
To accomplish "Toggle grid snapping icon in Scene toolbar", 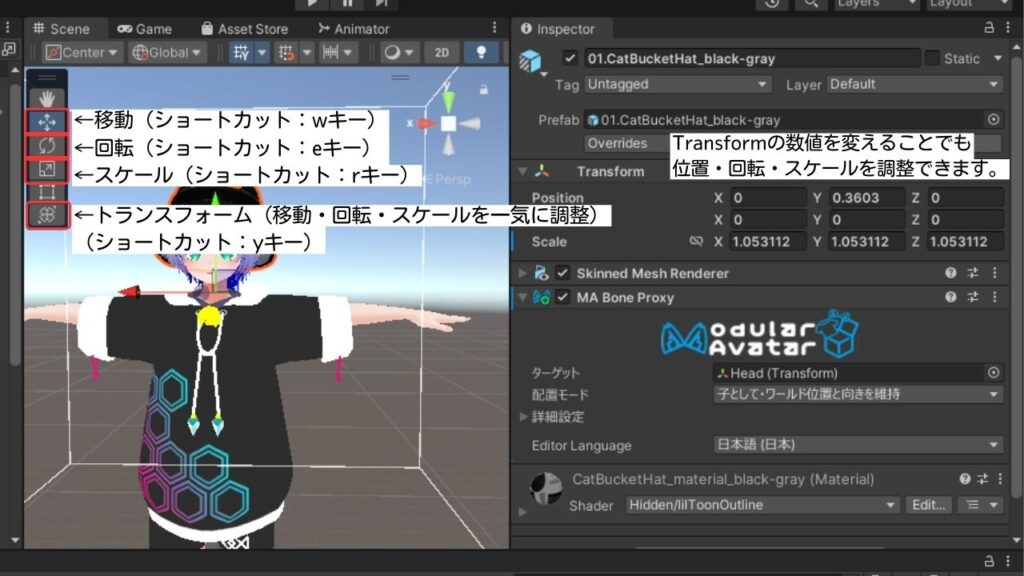I will click(285, 53).
